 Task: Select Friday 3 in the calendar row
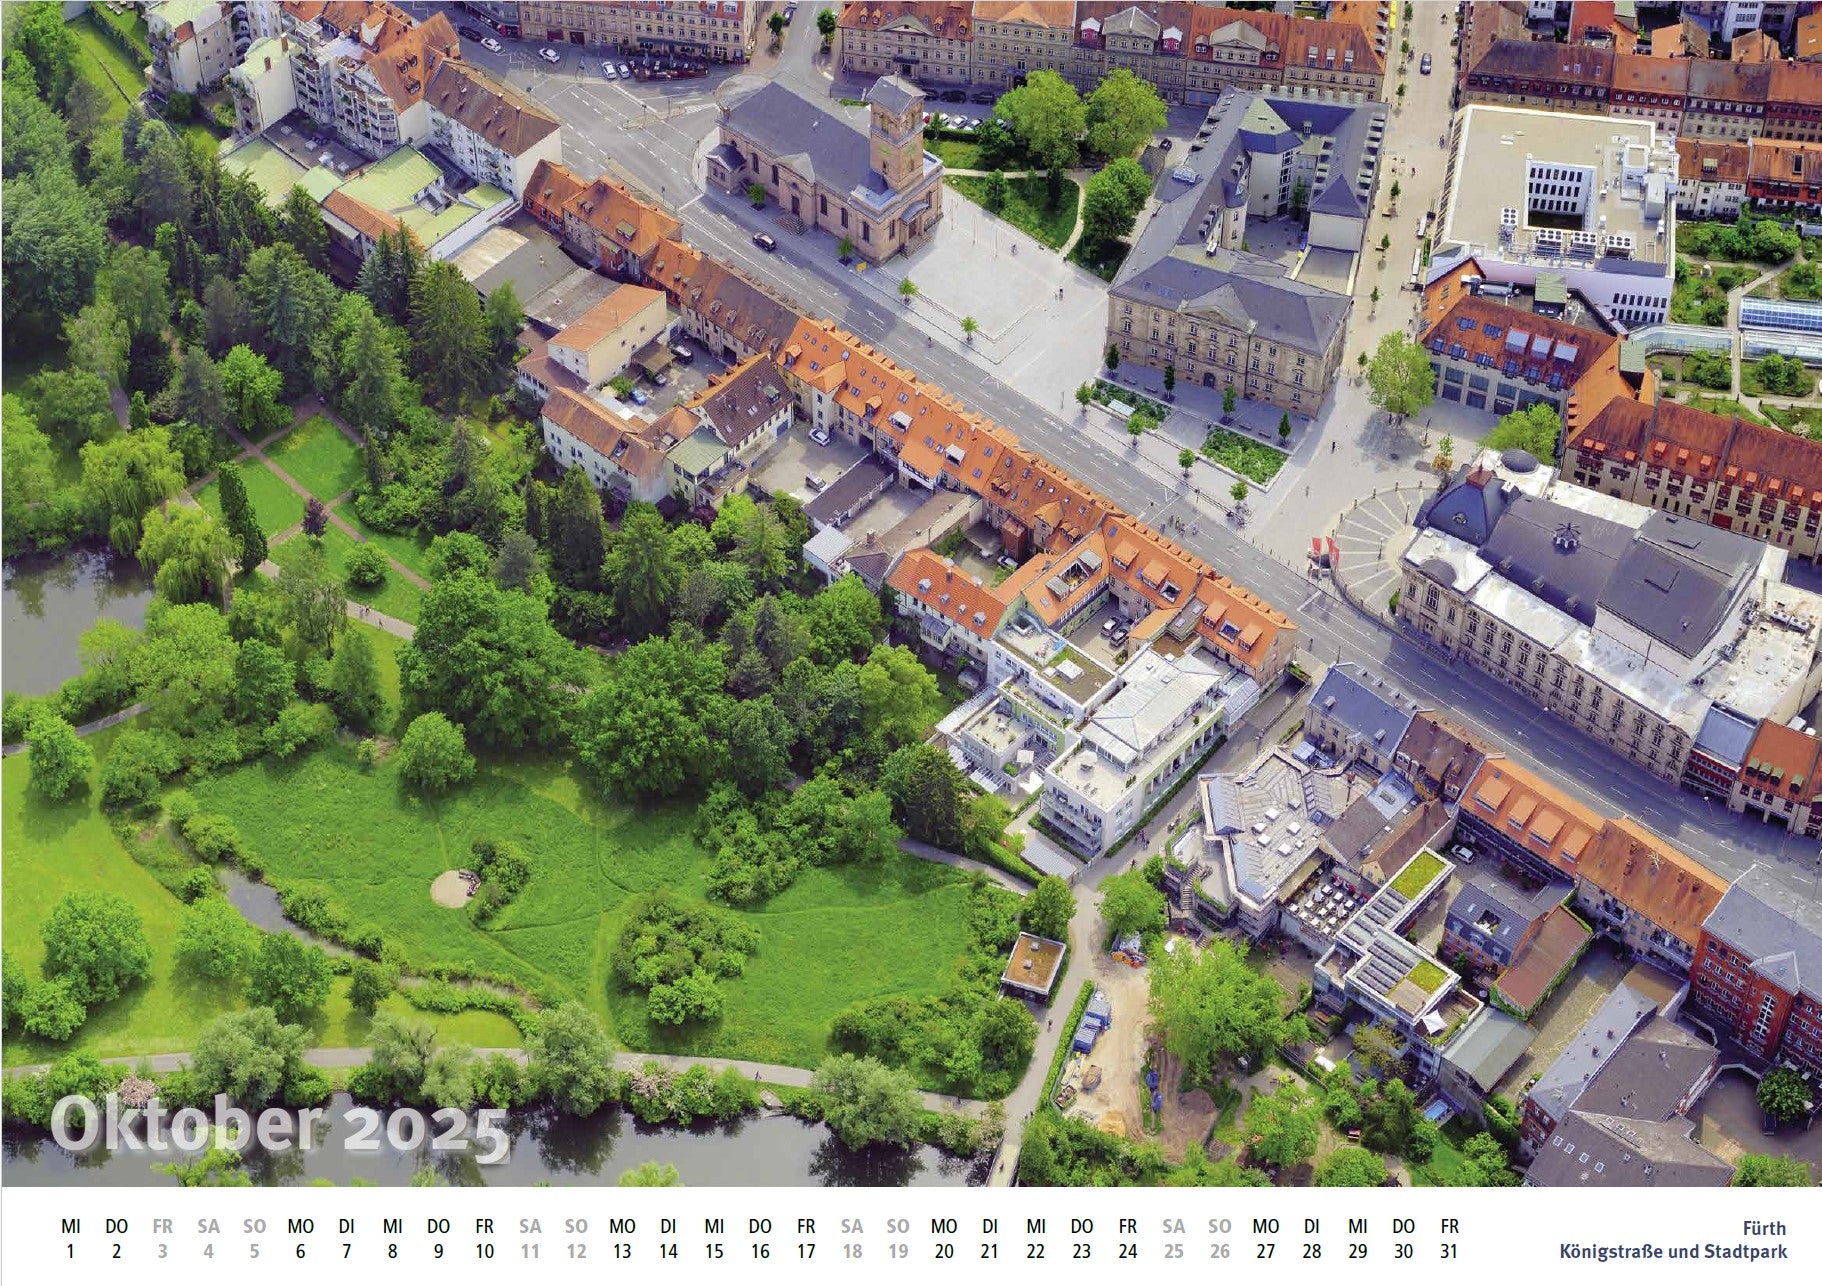click(x=162, y=1239)
